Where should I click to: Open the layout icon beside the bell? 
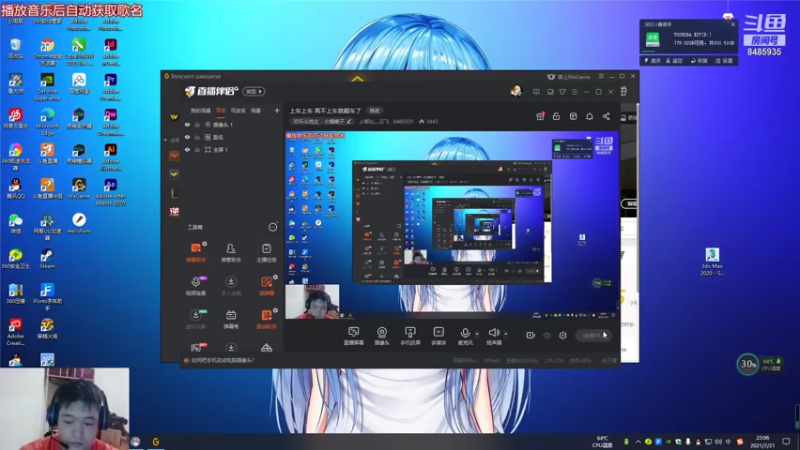click(x=573, y=116)
